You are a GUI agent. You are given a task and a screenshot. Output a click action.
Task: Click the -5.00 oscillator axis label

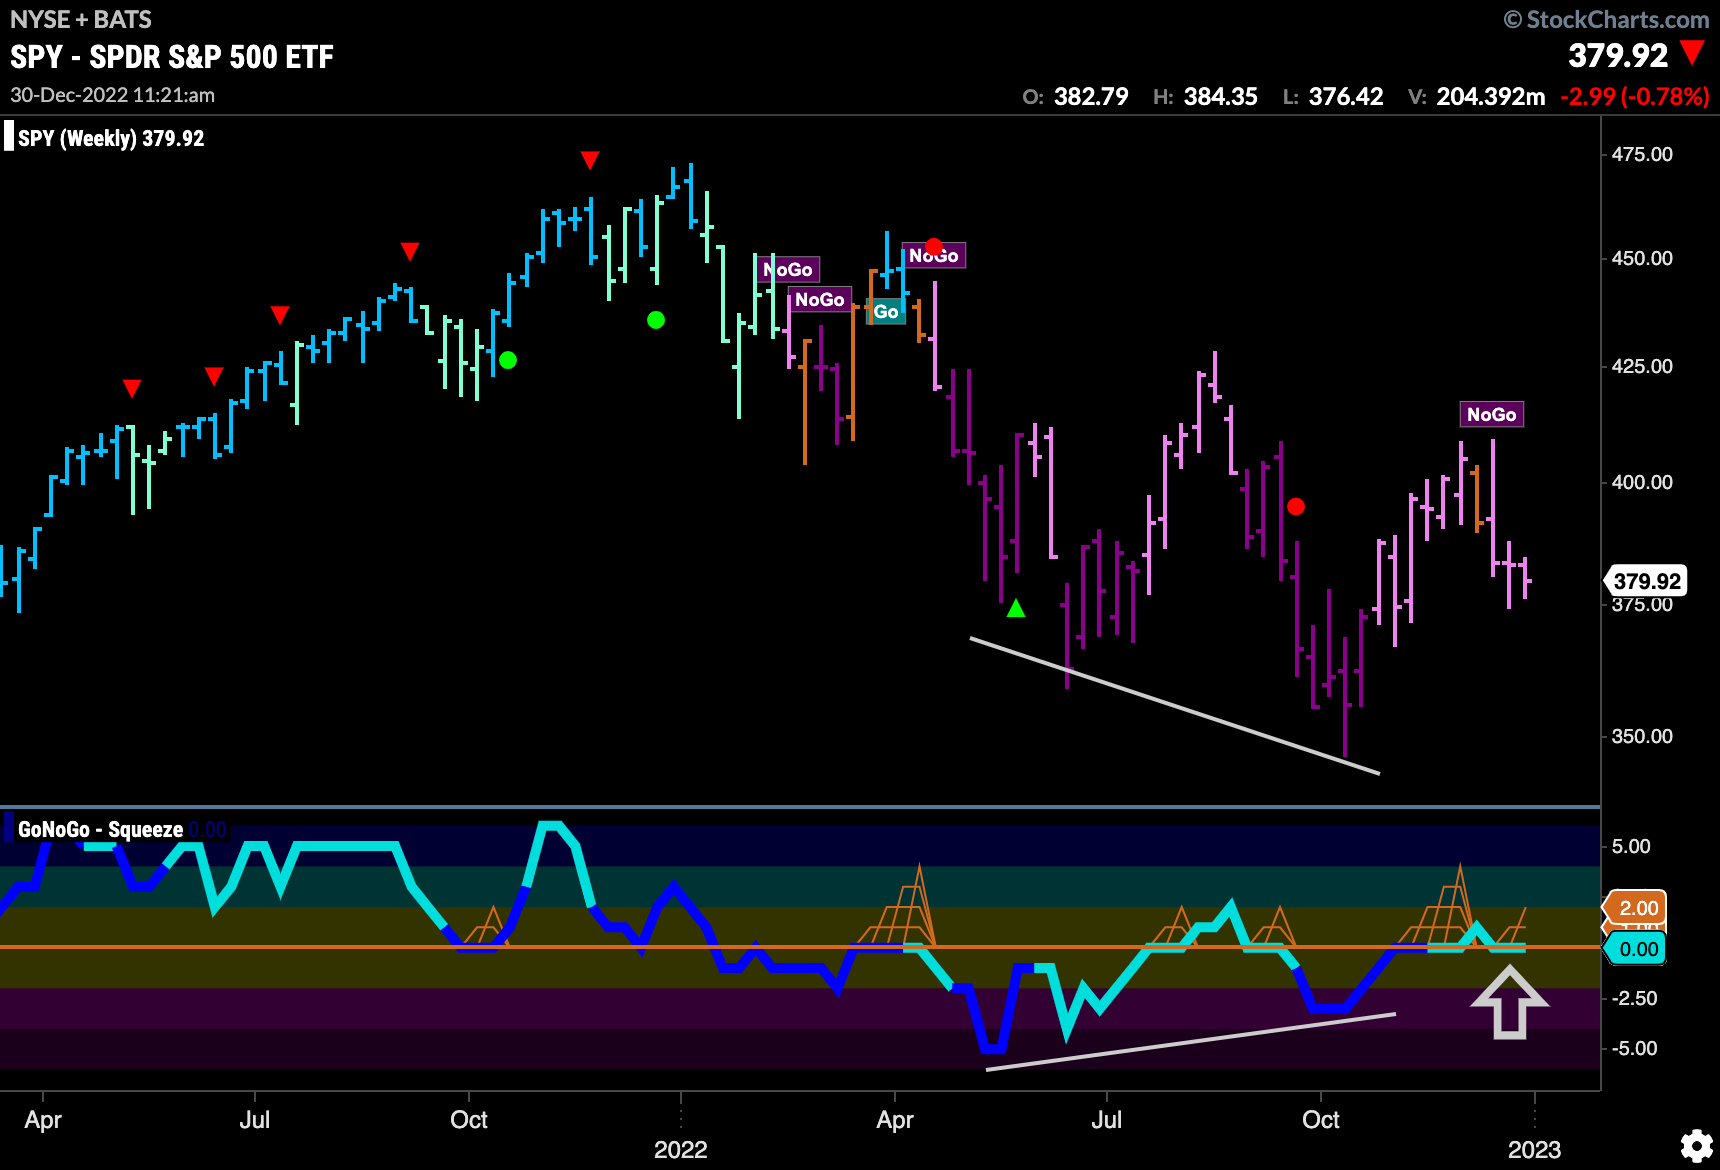click(x=1635, y=1048)
